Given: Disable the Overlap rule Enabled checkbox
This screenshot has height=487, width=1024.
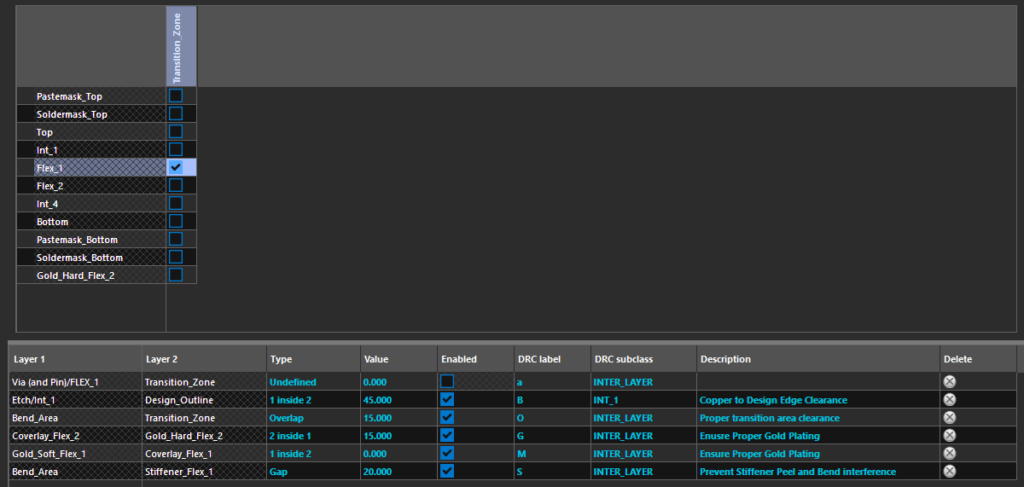Looking at the screenshot, I should click(x=447, y=417).
